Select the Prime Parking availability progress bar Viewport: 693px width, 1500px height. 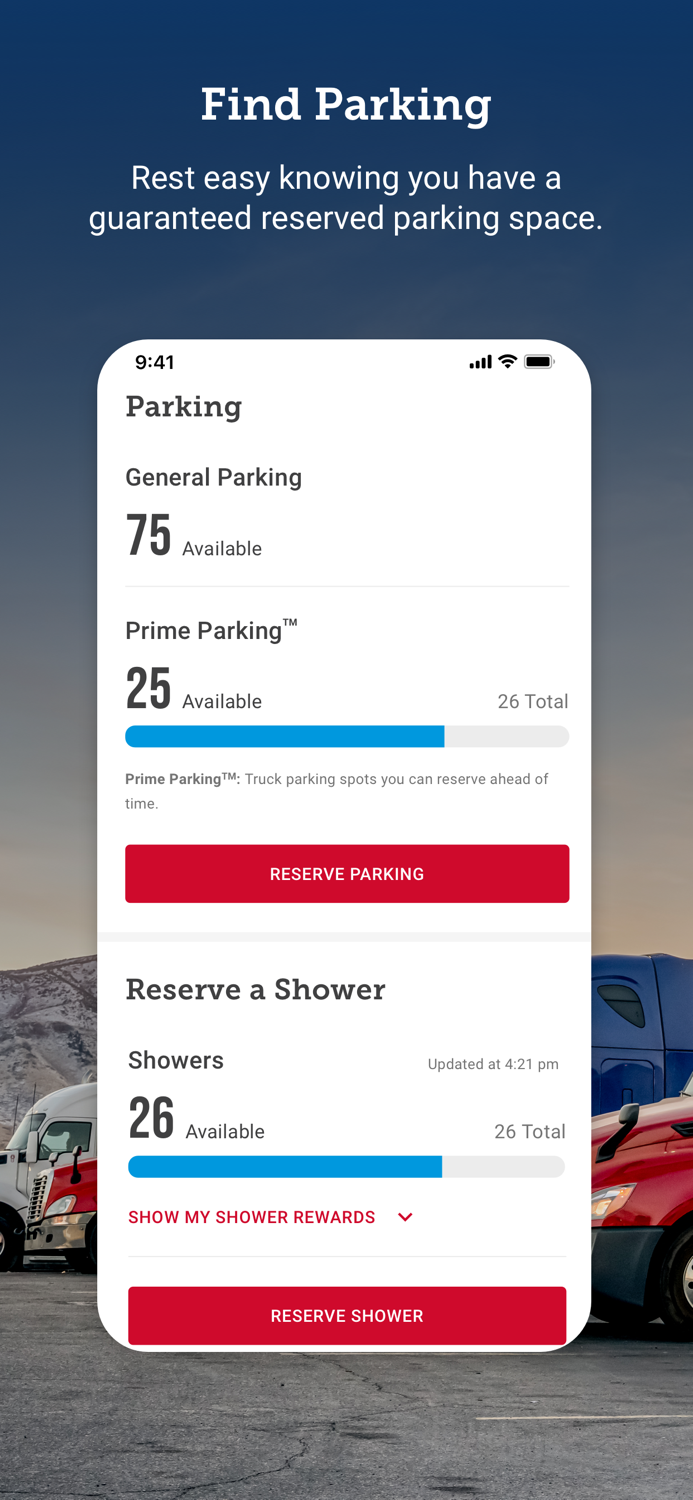(347, 736)
